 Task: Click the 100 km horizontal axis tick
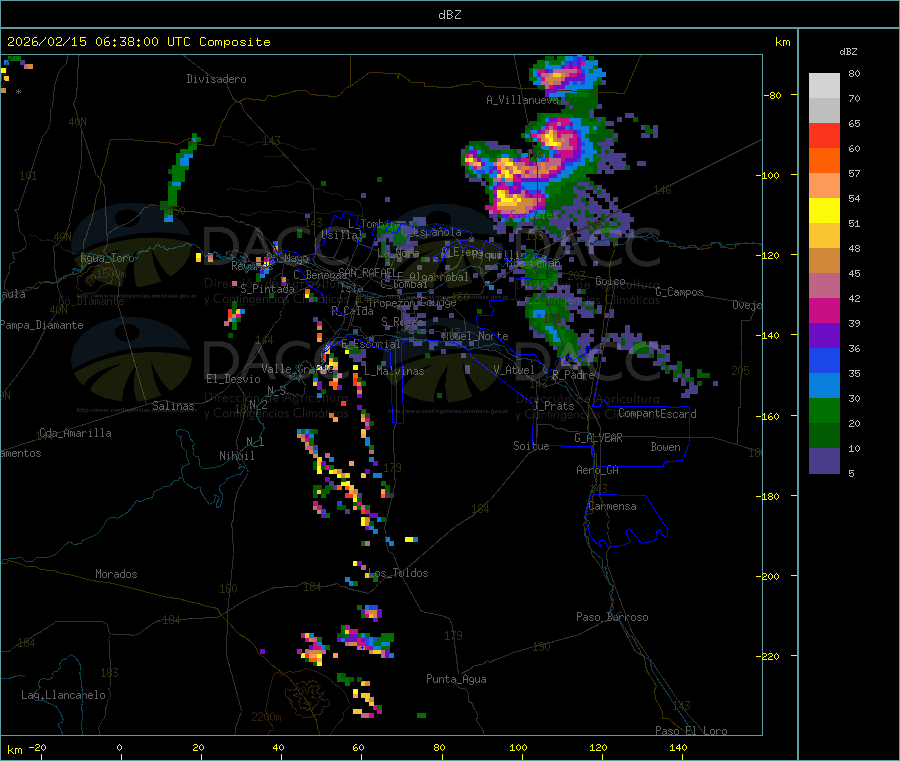pyautogui.click(x=518, y=747)
